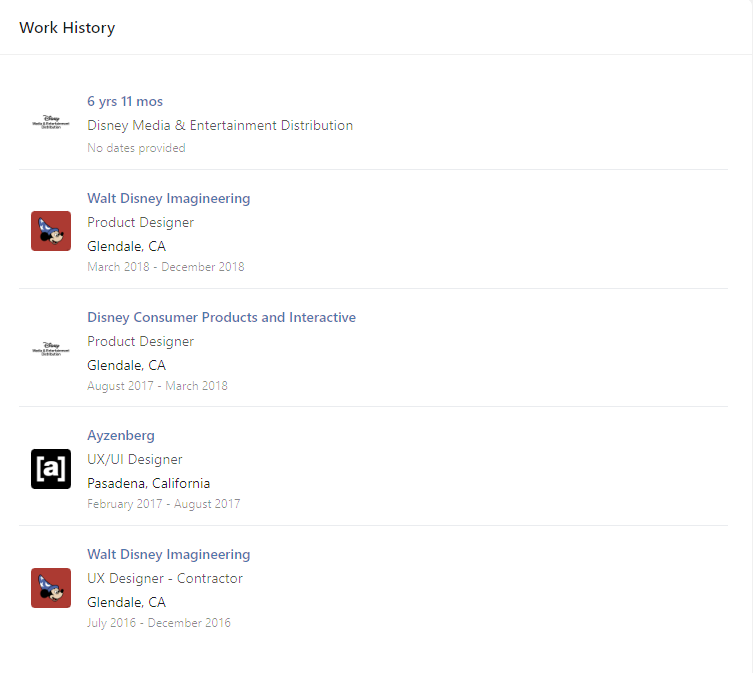Click Mickey logo beside the UX Designer - Contractor entry
Image resolution: width=753 pixels, height=673 pixels.
(51, 588)
